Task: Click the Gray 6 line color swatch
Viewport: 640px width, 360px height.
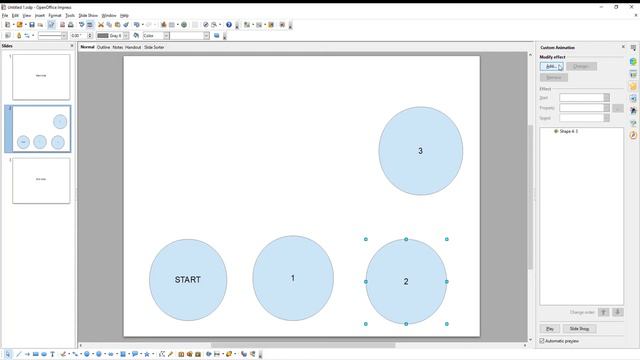Action: (x=103, y=36)
